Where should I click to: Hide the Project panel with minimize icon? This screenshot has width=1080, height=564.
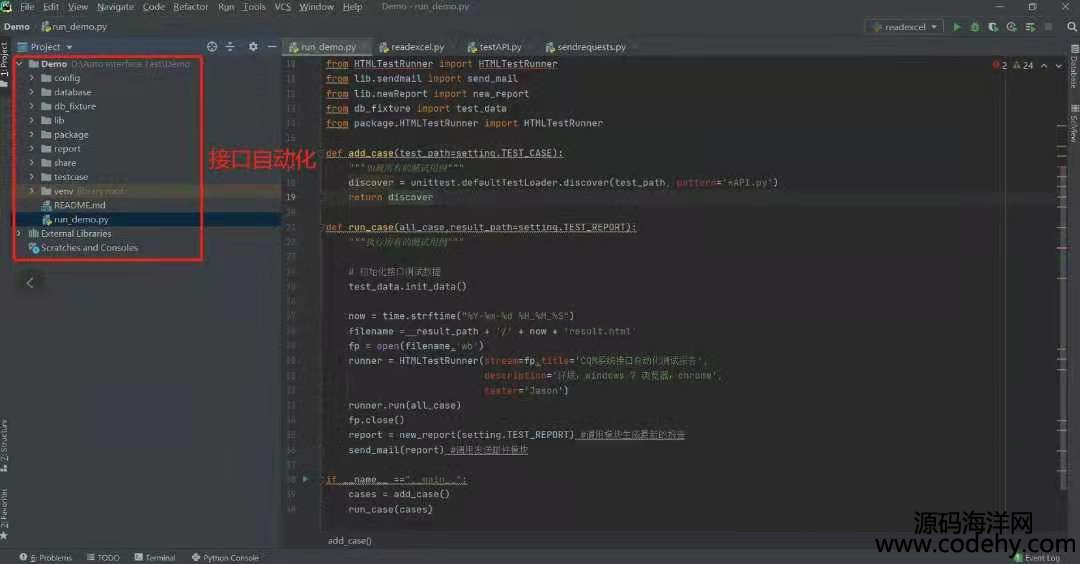tap(270, 47)
